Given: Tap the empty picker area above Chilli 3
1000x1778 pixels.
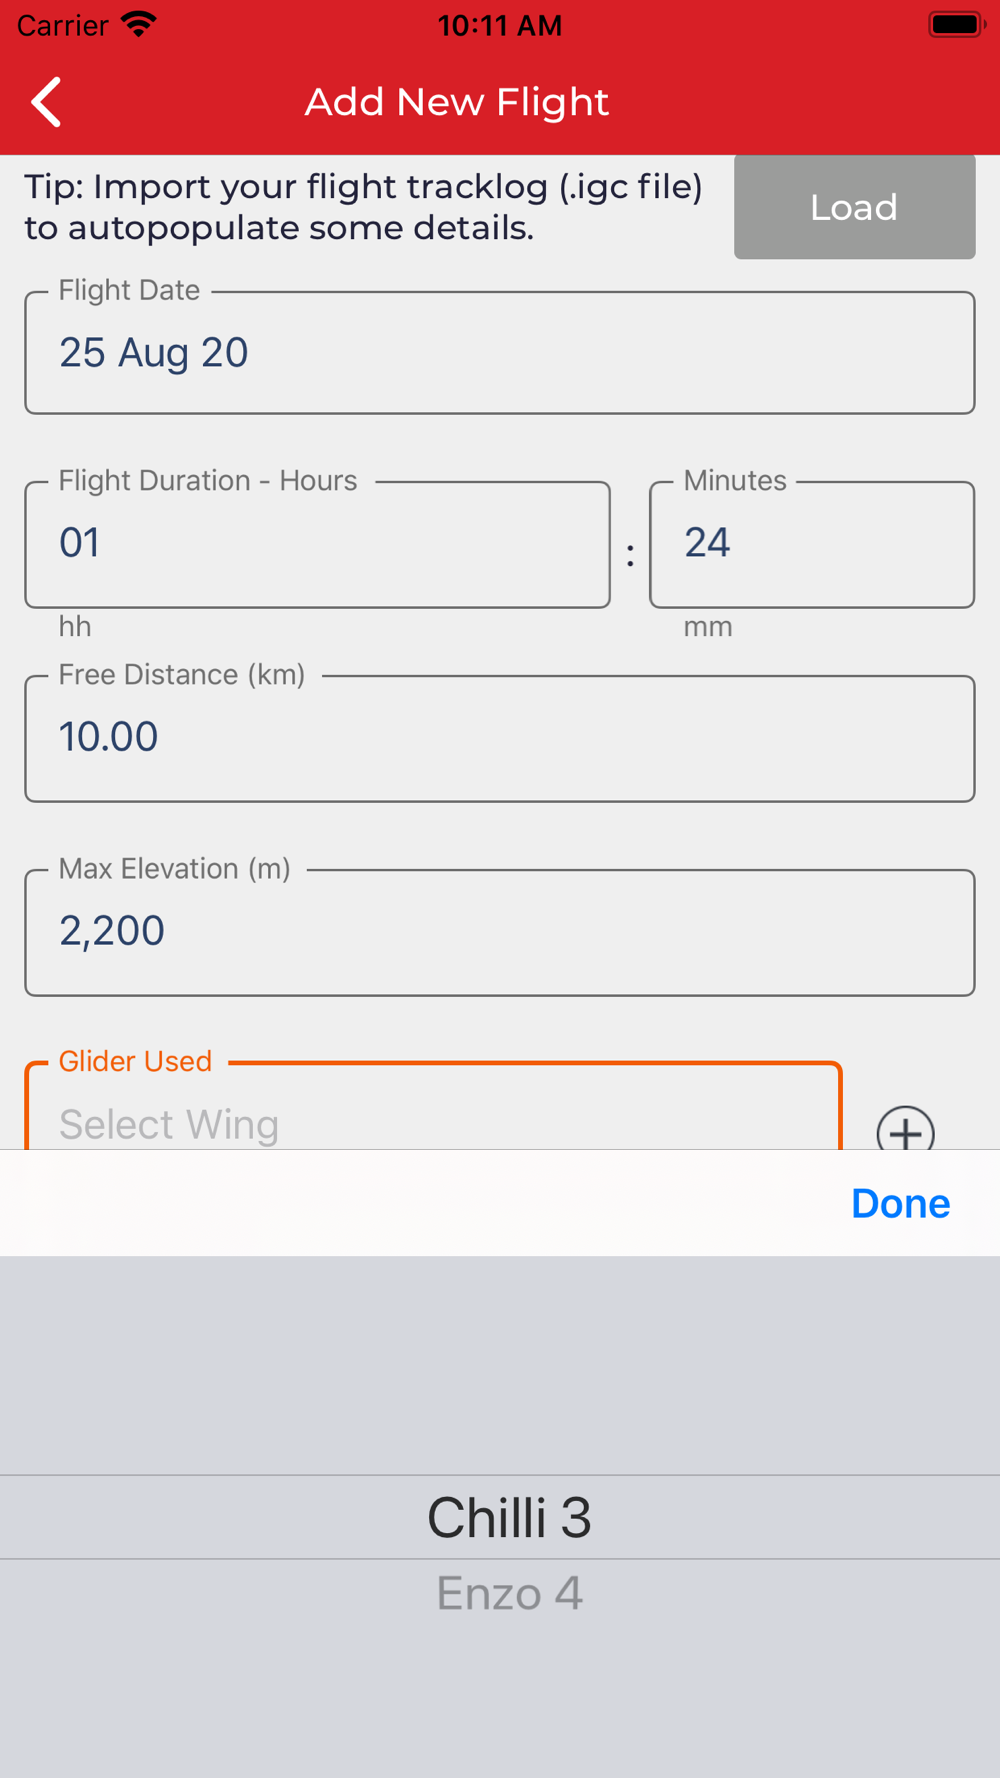Looking at the screenshot, I should coord(500,1365).
